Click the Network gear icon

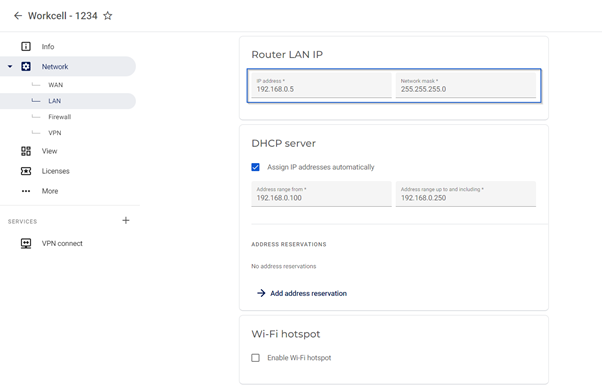point(26,66)
